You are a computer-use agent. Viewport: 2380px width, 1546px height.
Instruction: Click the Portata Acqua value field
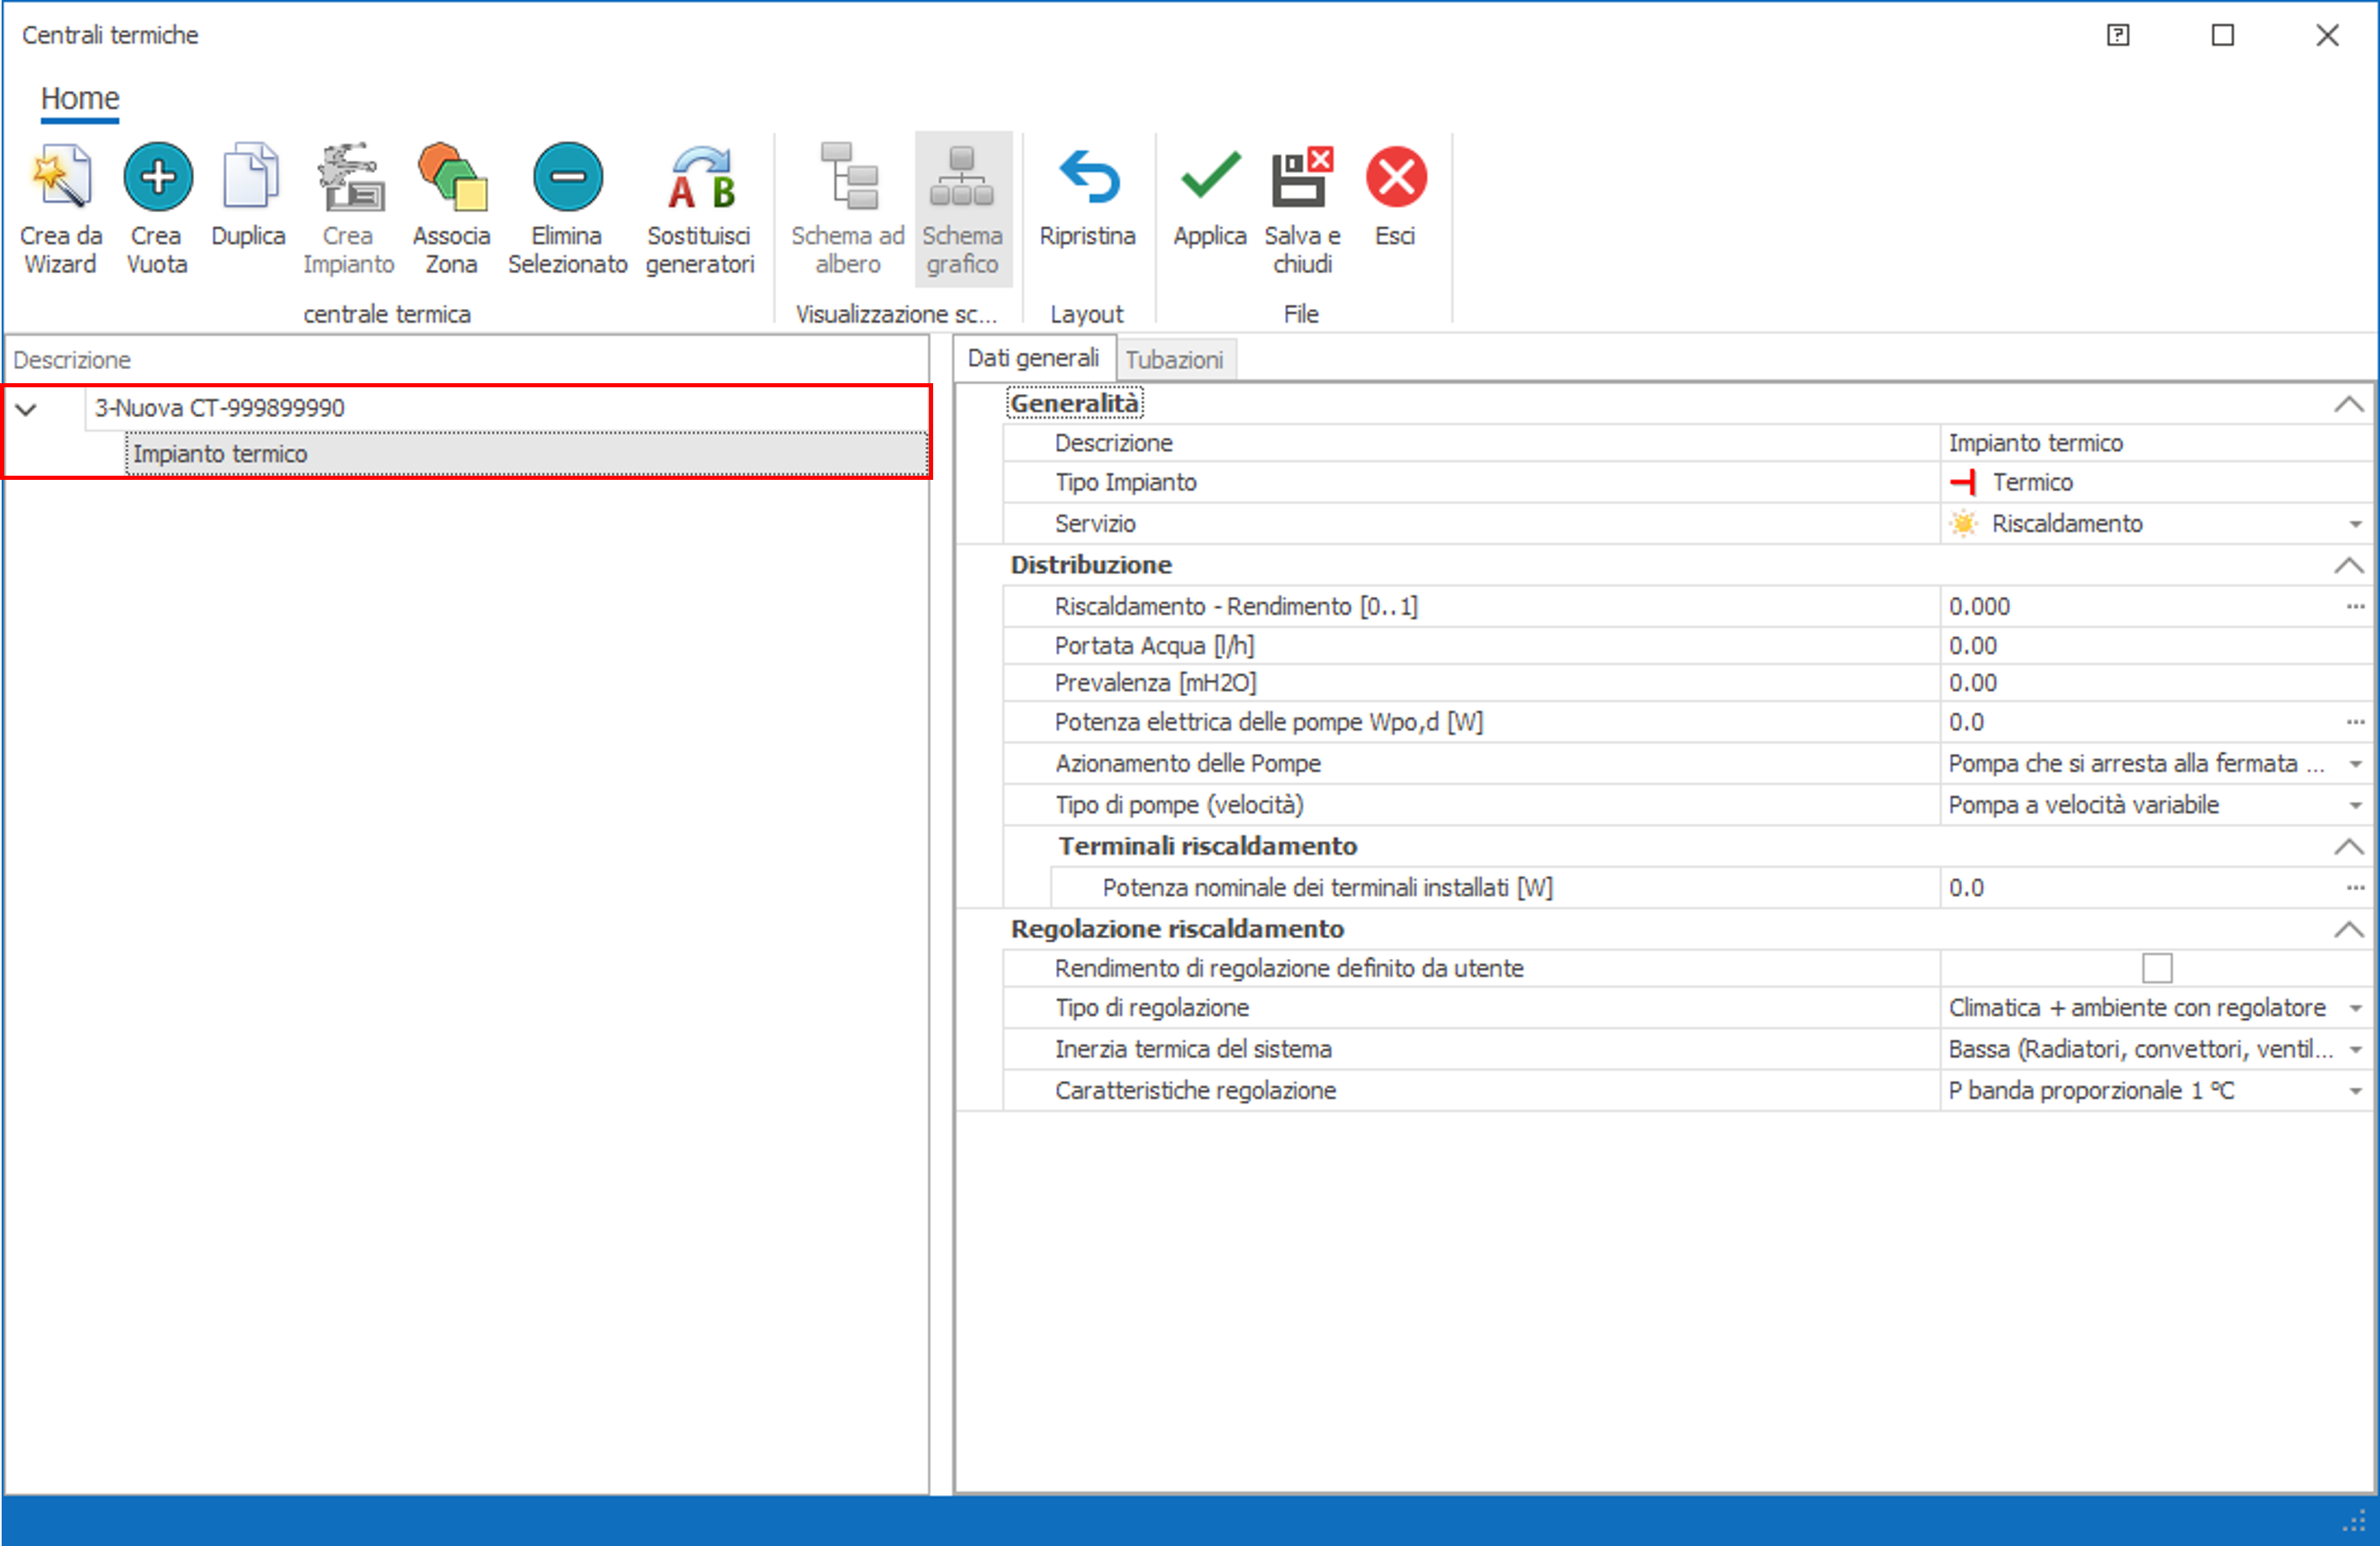[x=2140, y=646]
